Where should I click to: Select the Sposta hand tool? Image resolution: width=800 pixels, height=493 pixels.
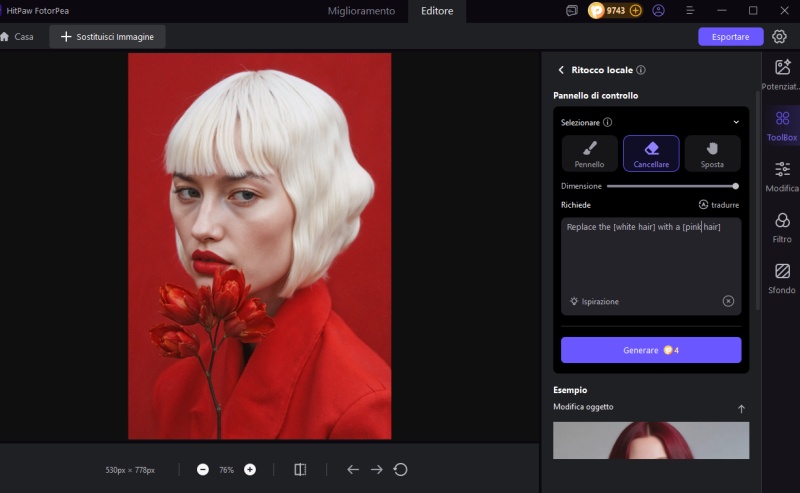712,153
